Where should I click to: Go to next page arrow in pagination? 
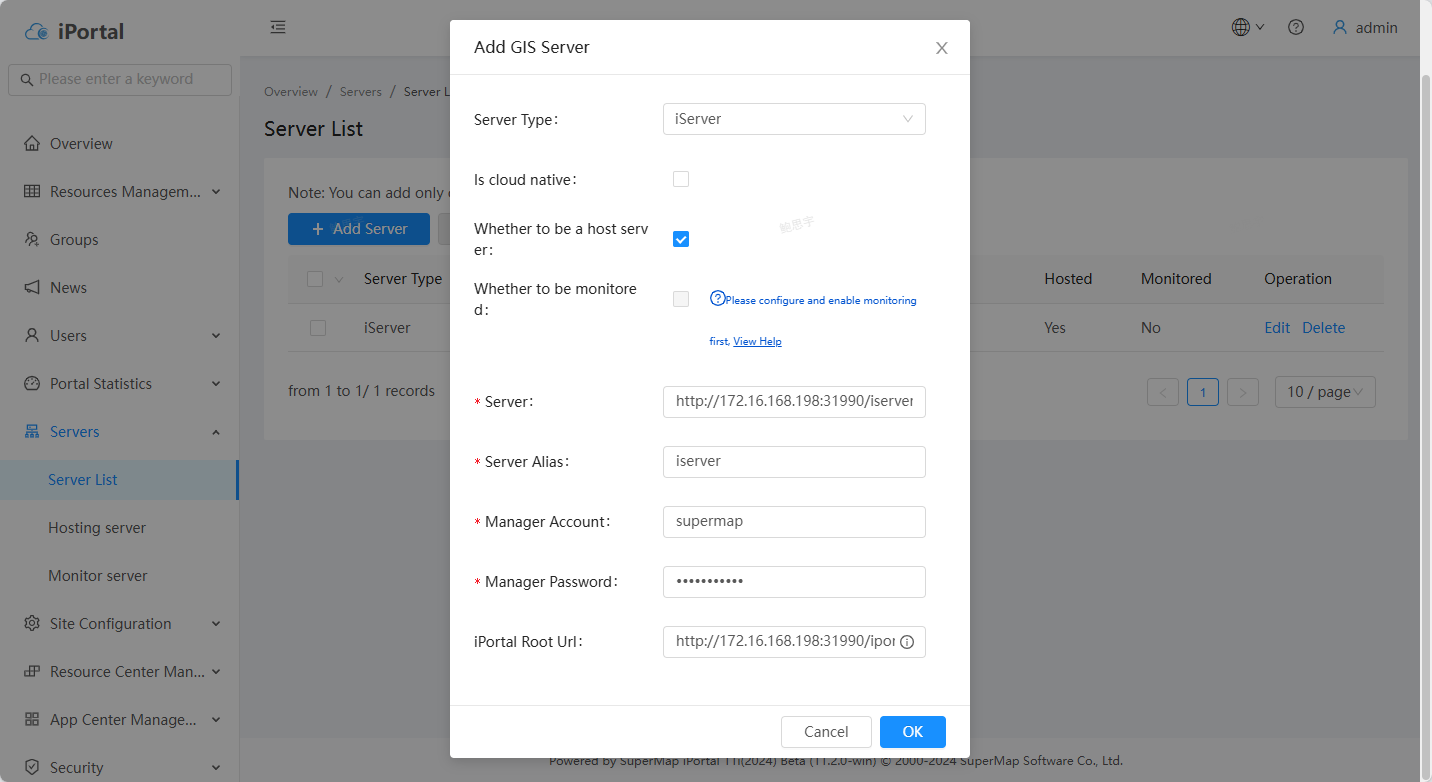(1242, 392)
